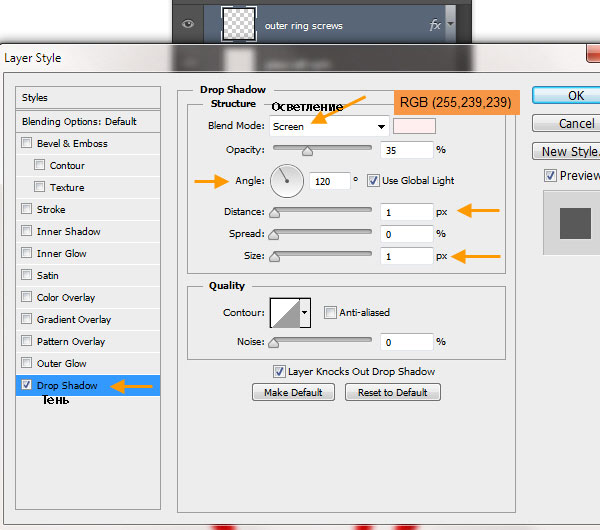Enable the Gradient Overlay checkbox
The width and height of the screenshot is (600, 530).
tap(26, 319)
